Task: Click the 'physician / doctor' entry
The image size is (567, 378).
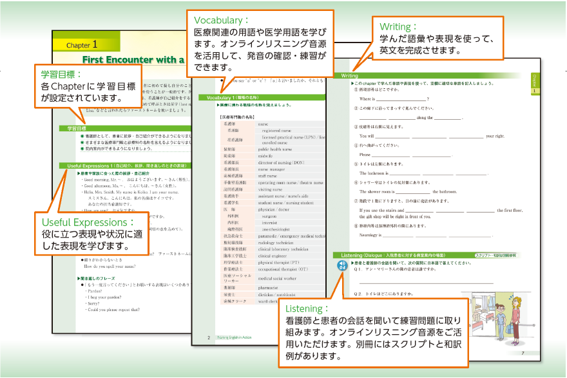Action: click(273, 209)
